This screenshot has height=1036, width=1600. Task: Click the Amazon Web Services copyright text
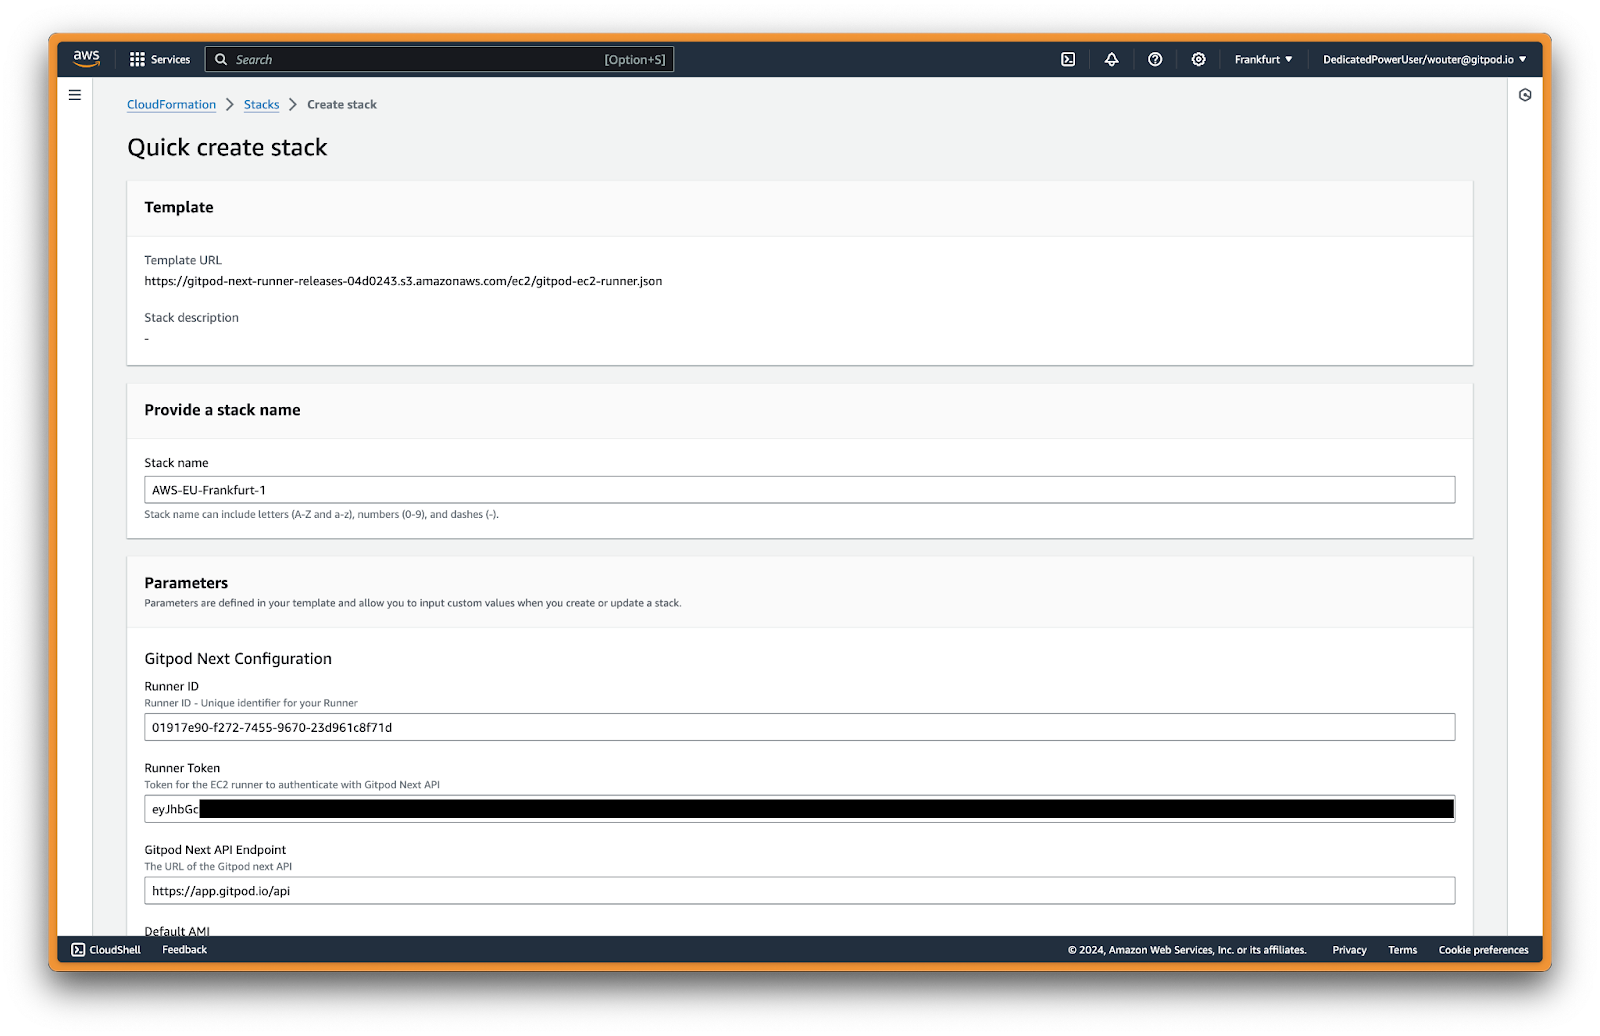[1187, 950]
